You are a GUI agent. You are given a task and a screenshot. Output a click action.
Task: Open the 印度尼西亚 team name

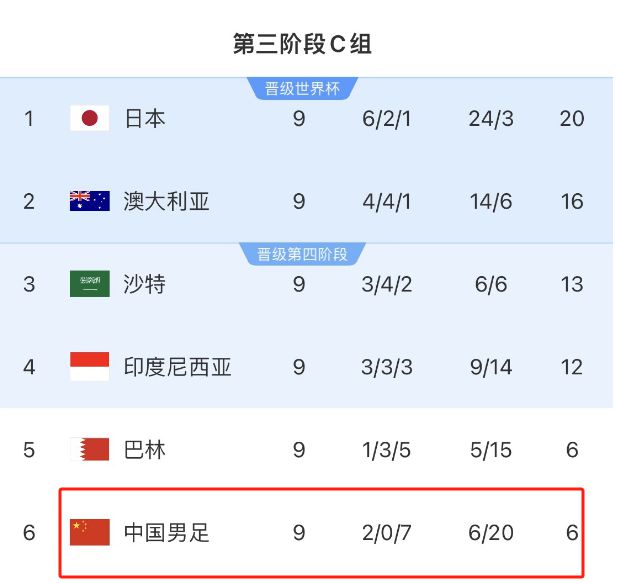click(x=178, y=367)
